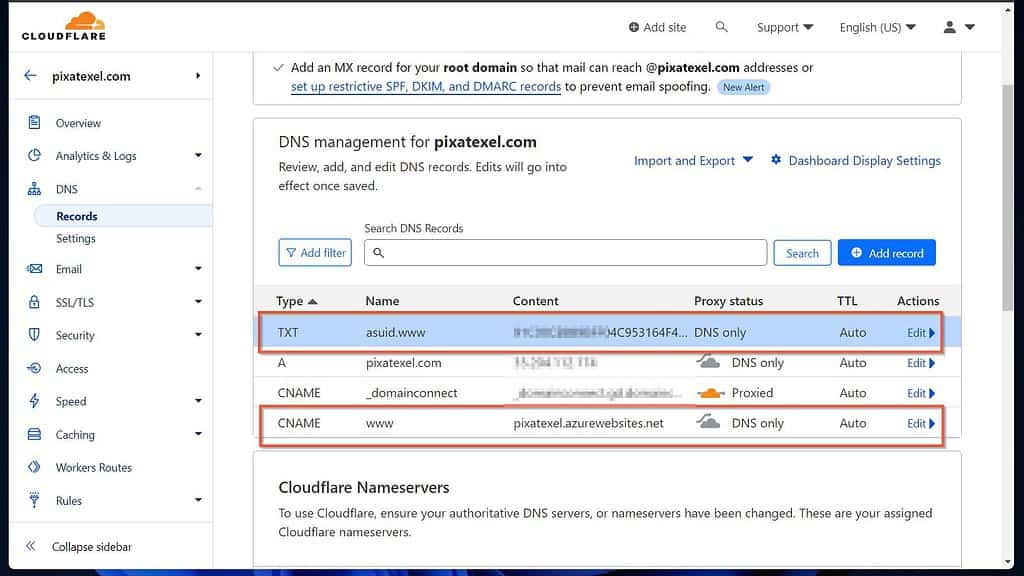
Task: Click the Caching drive icon
Action: pyautogui.click(x=35, y=434)
